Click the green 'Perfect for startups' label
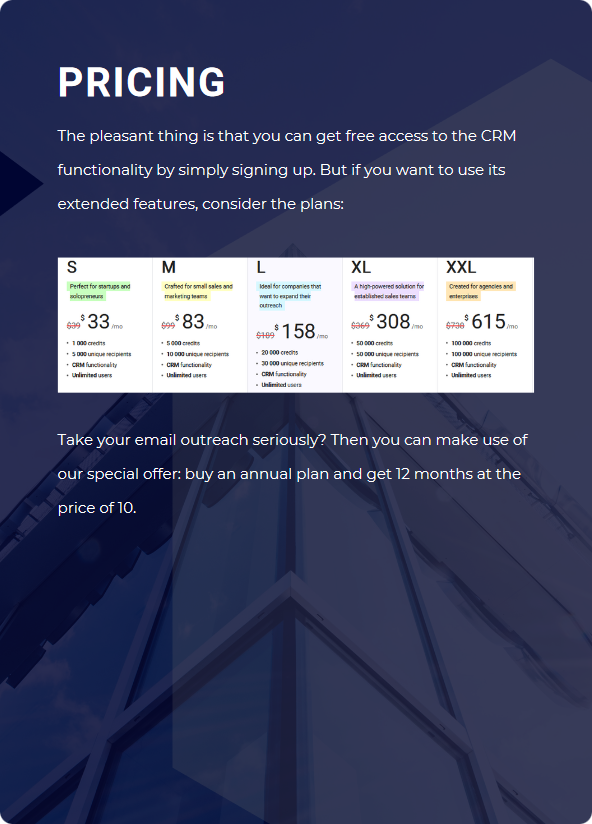 coord(99,291)
